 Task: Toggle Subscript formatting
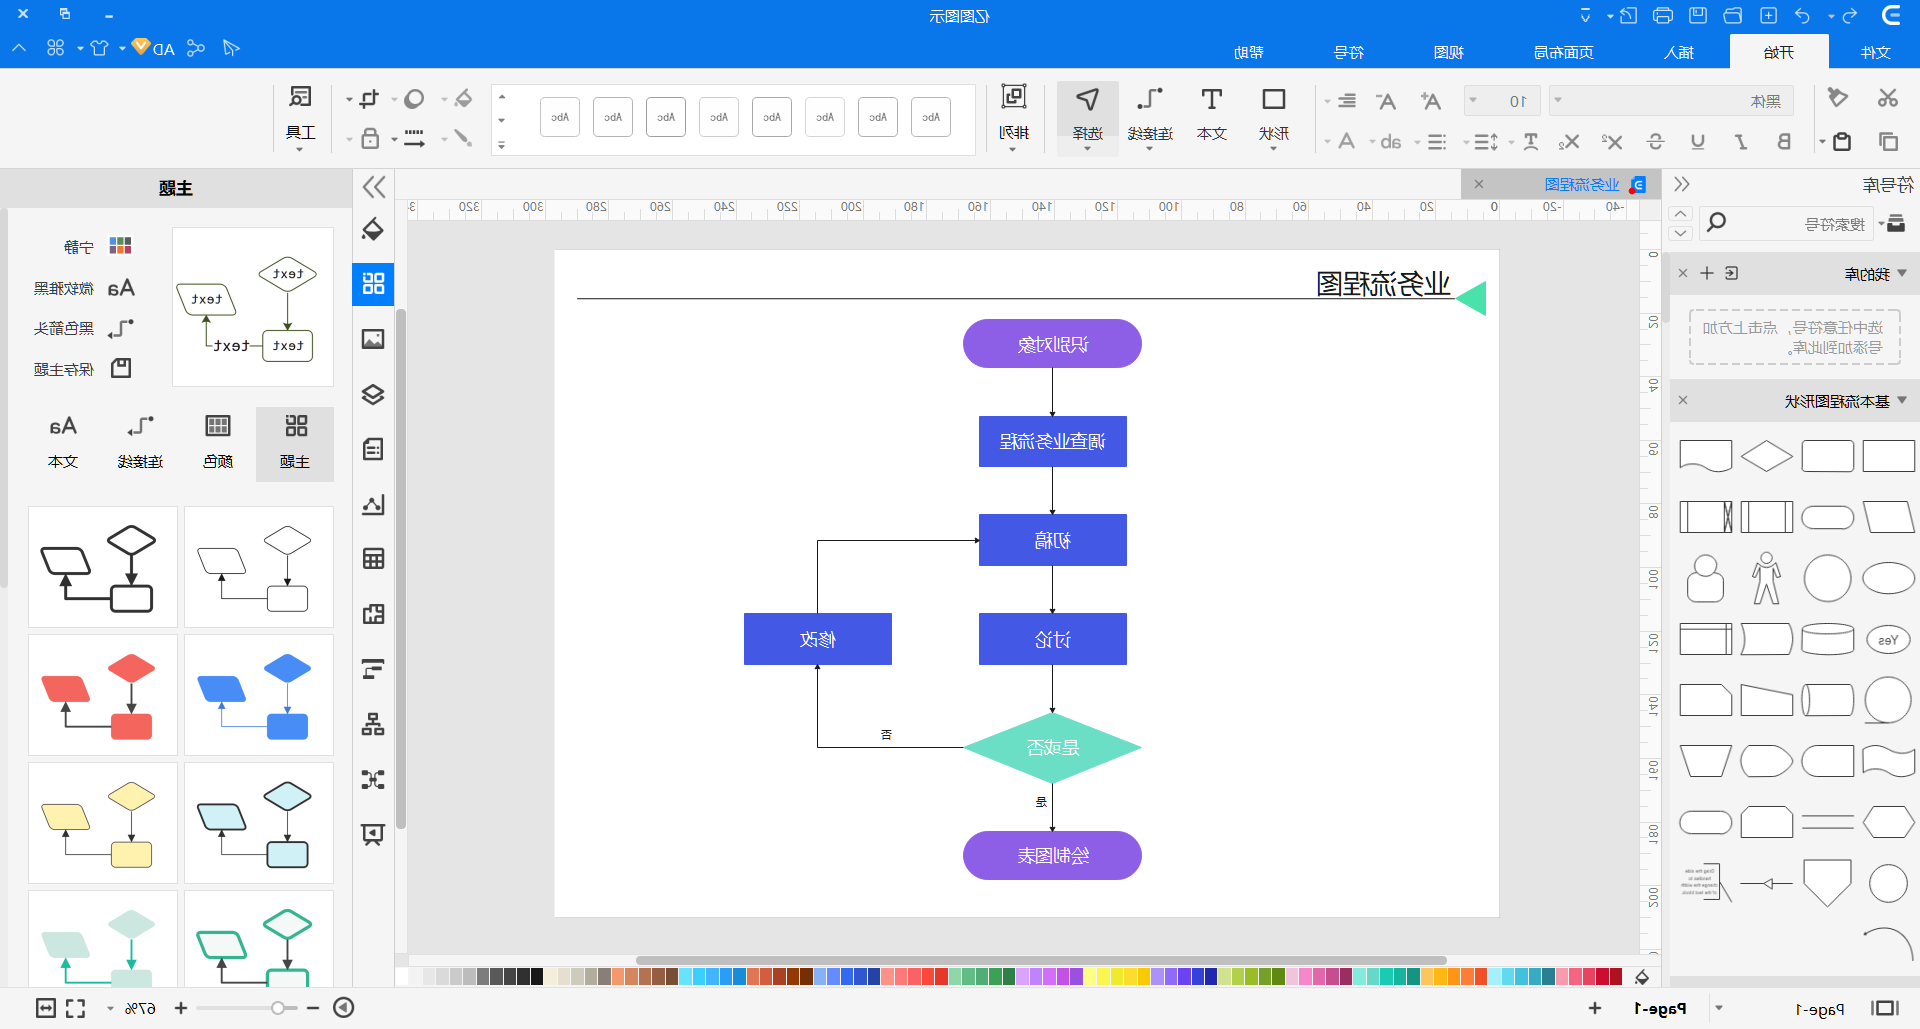click(x=1569, y=141)
